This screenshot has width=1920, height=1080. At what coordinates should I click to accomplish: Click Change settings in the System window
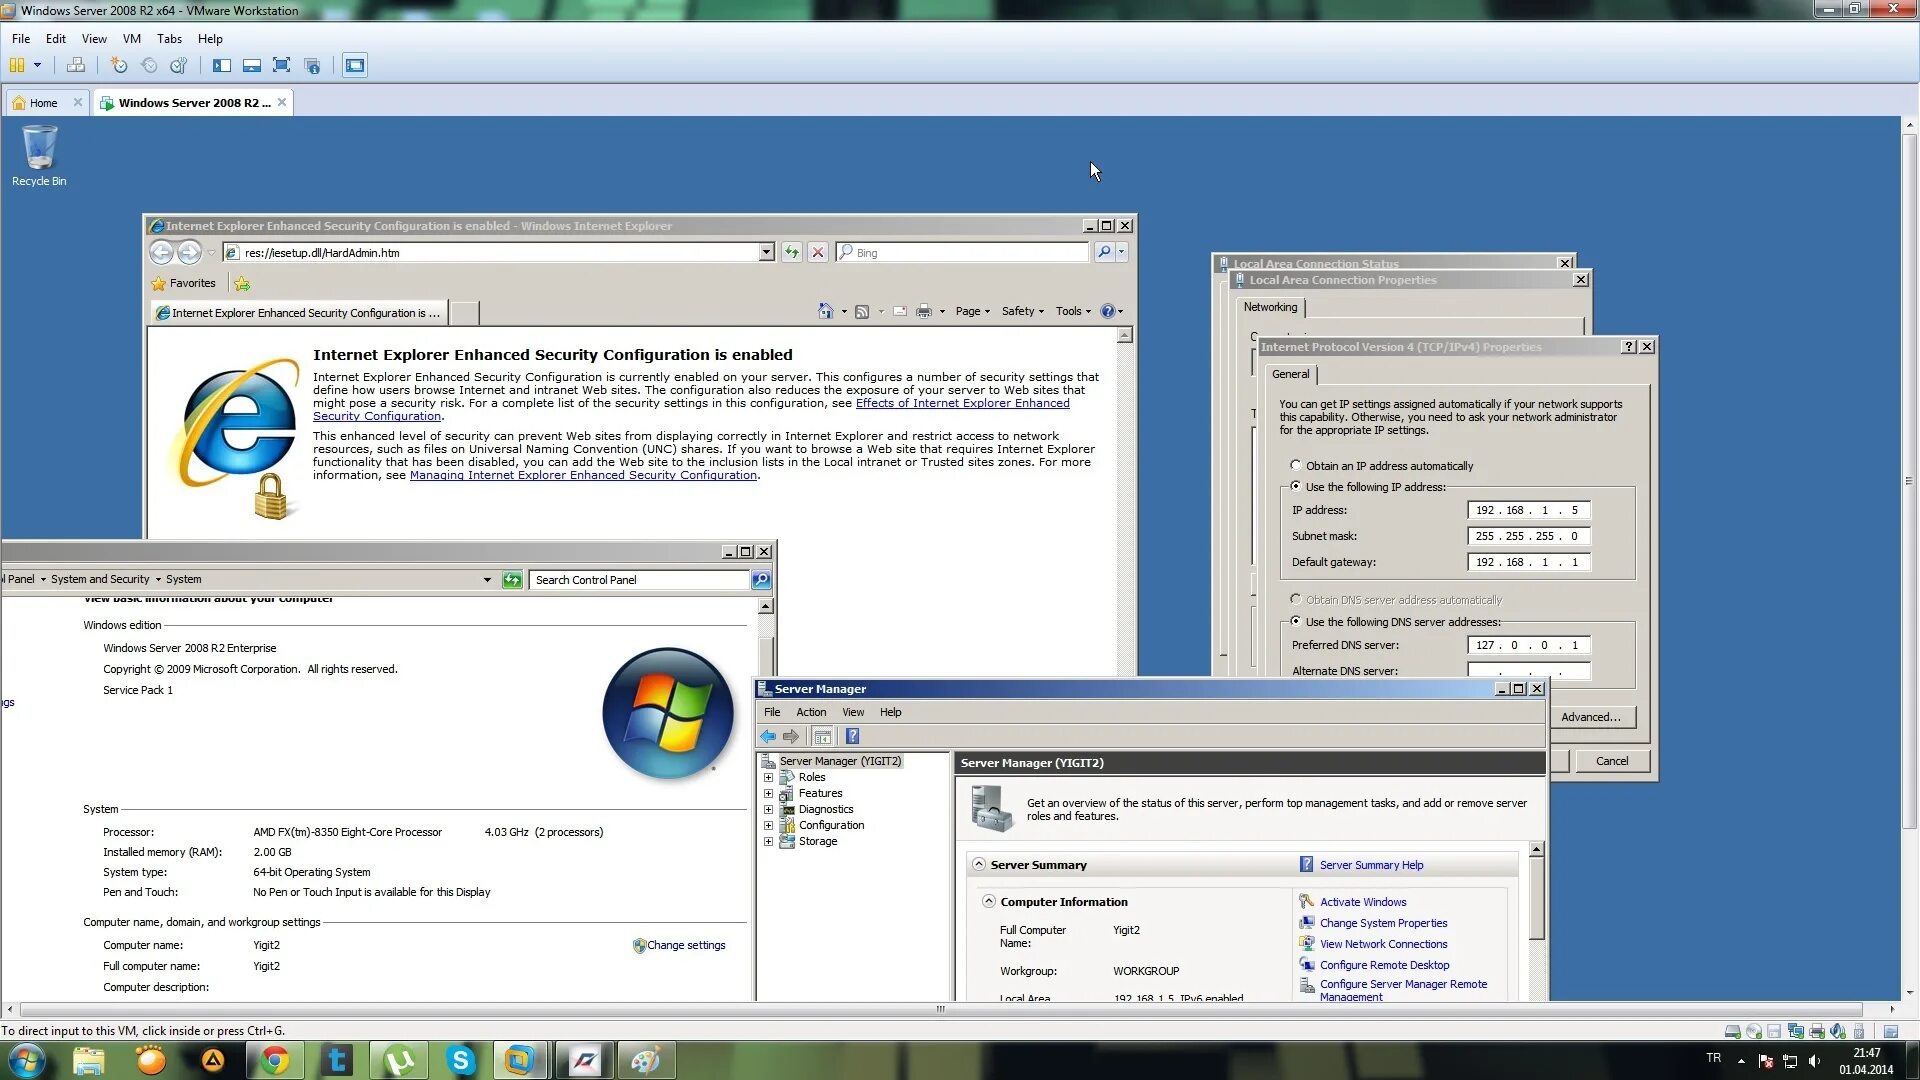coord(685,945)
